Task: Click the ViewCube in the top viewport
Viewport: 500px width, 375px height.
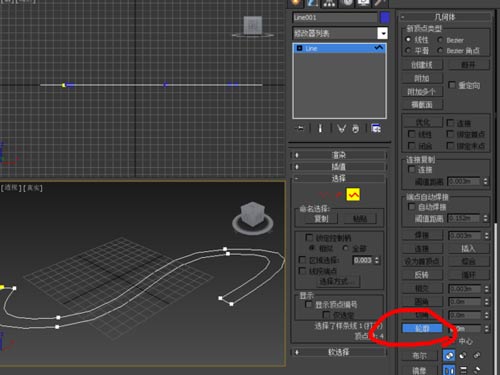Action: click(x=253, y=26)
